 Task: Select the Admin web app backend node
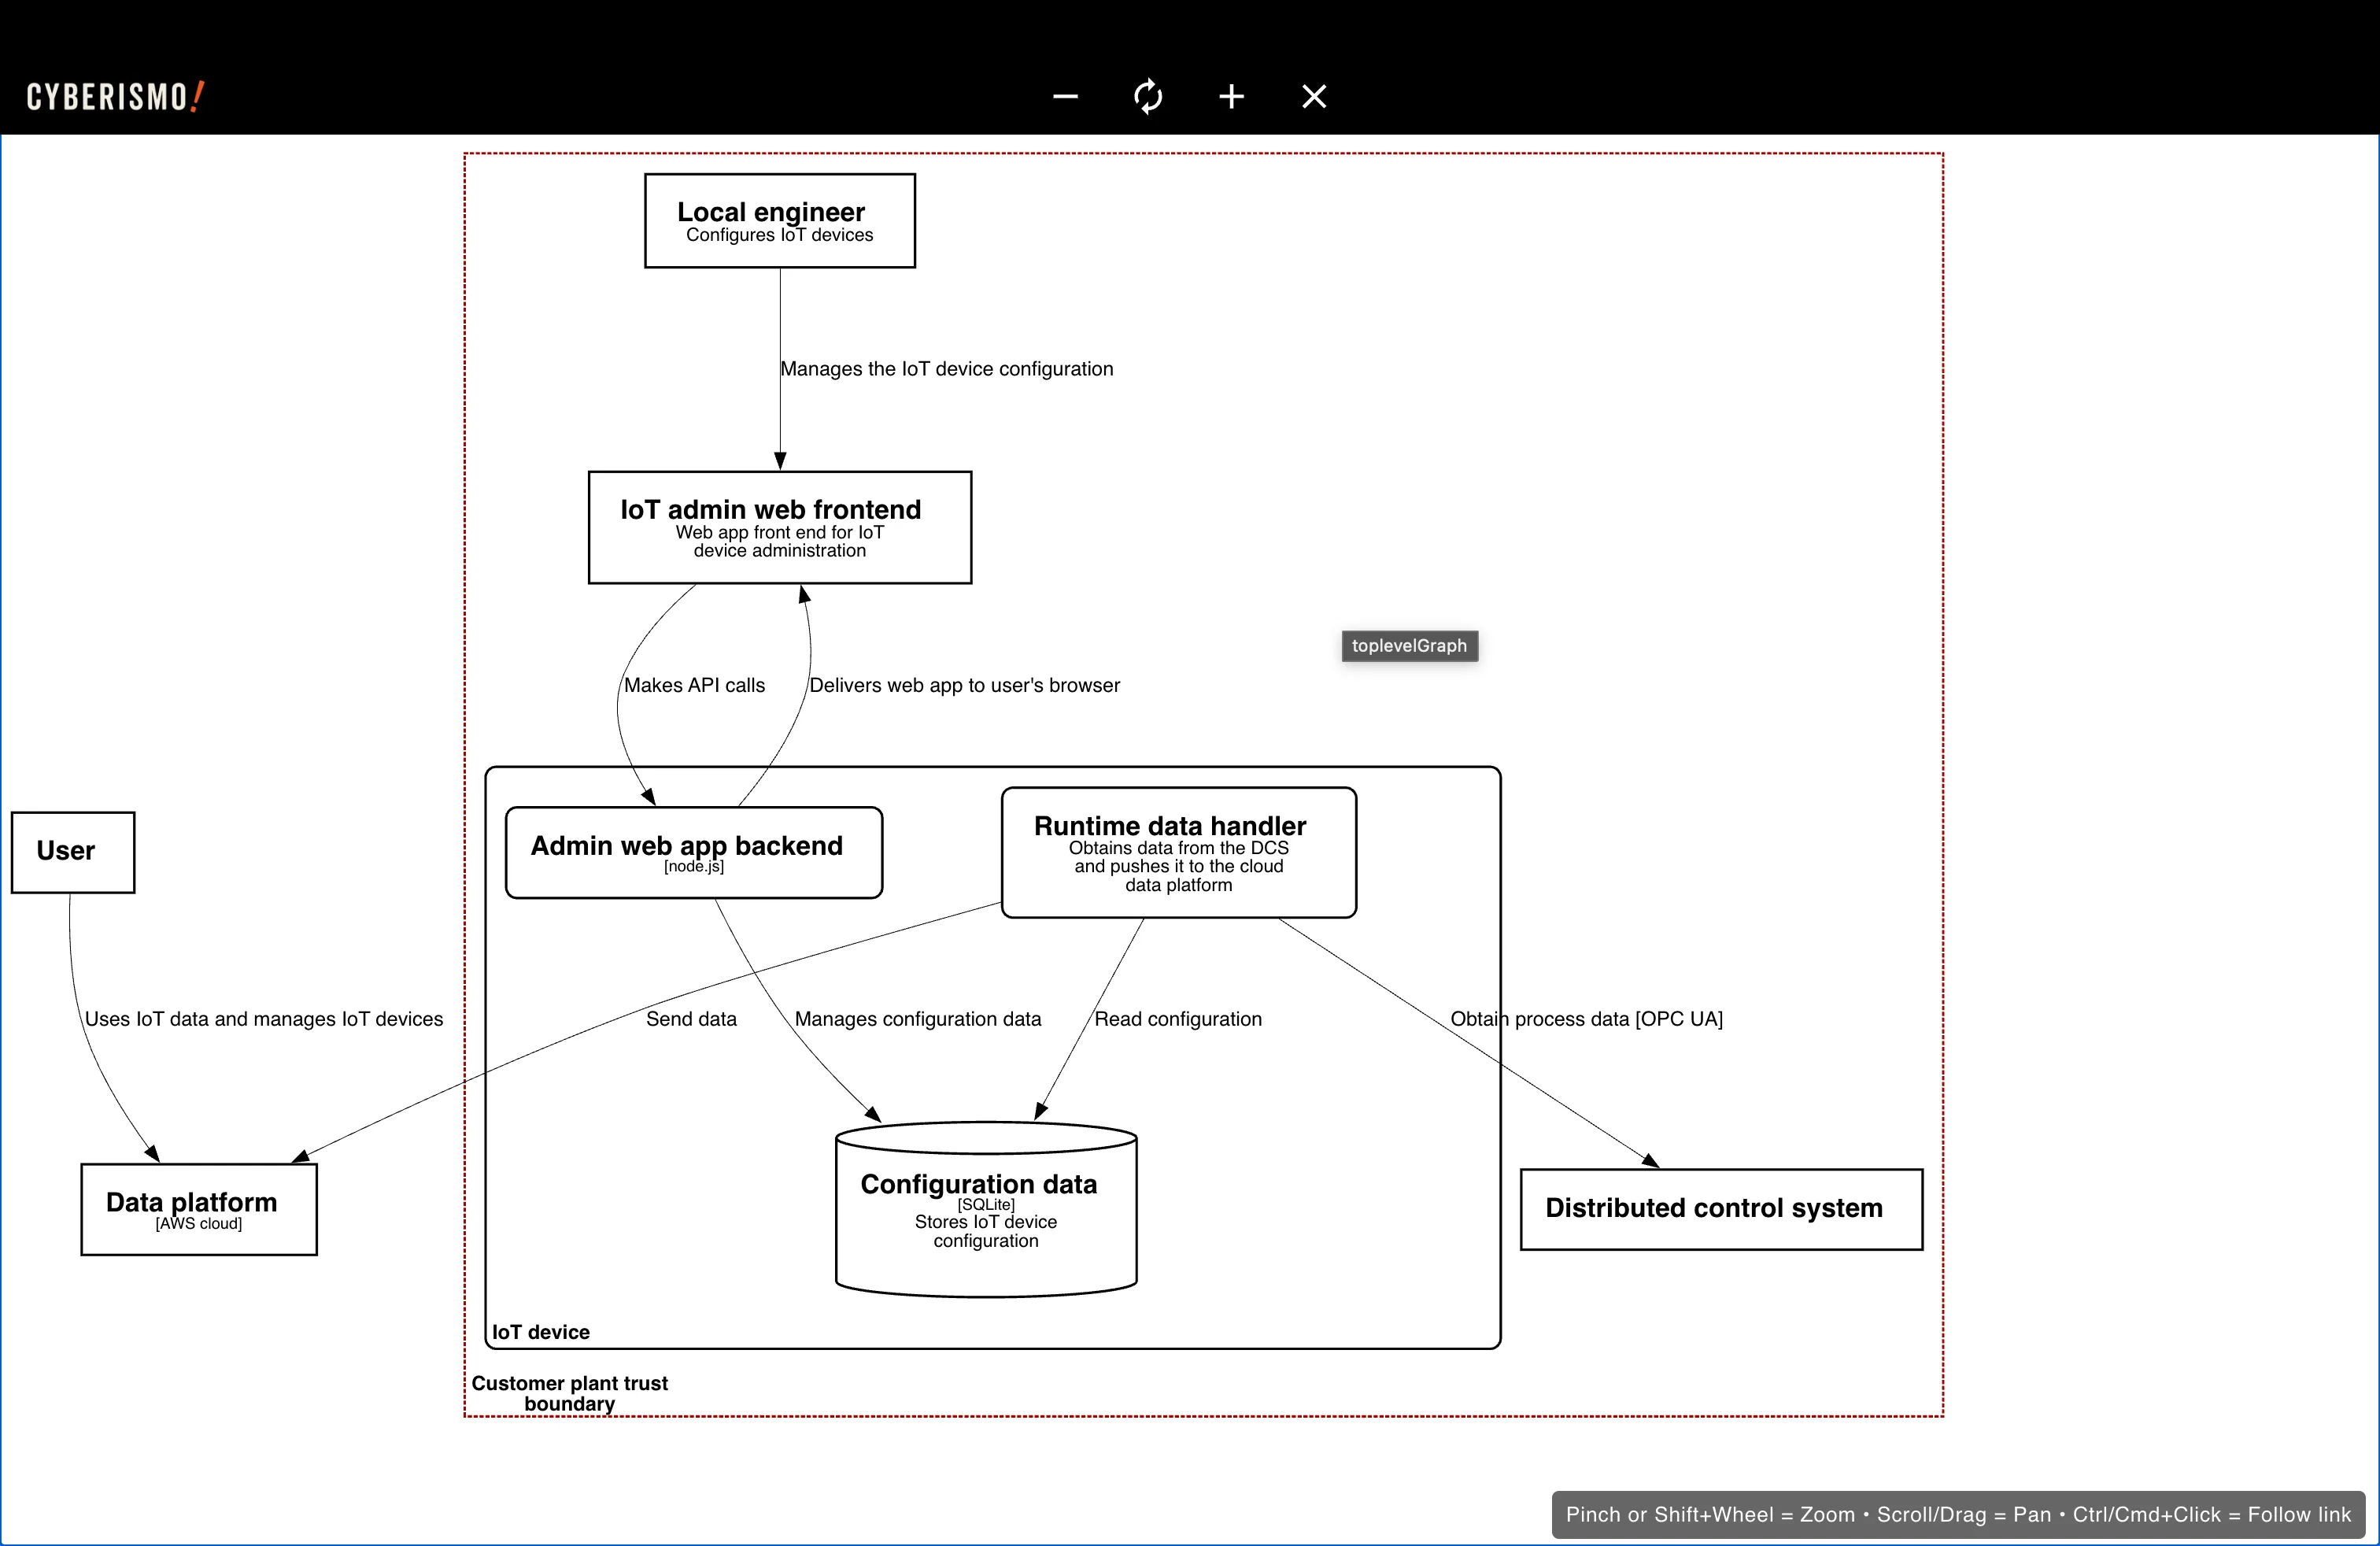click(x=694, y=853)
